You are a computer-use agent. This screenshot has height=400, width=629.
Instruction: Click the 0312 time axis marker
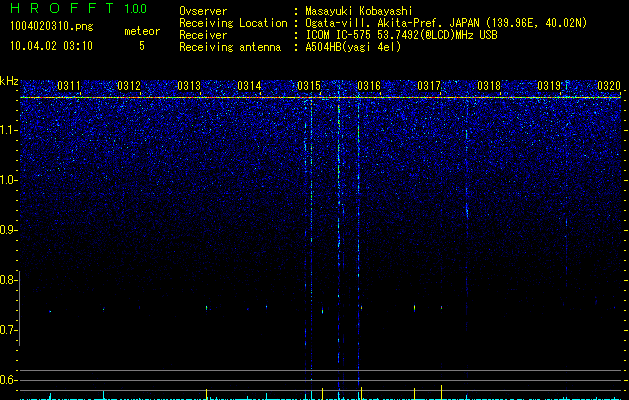[x=129, y=86]
